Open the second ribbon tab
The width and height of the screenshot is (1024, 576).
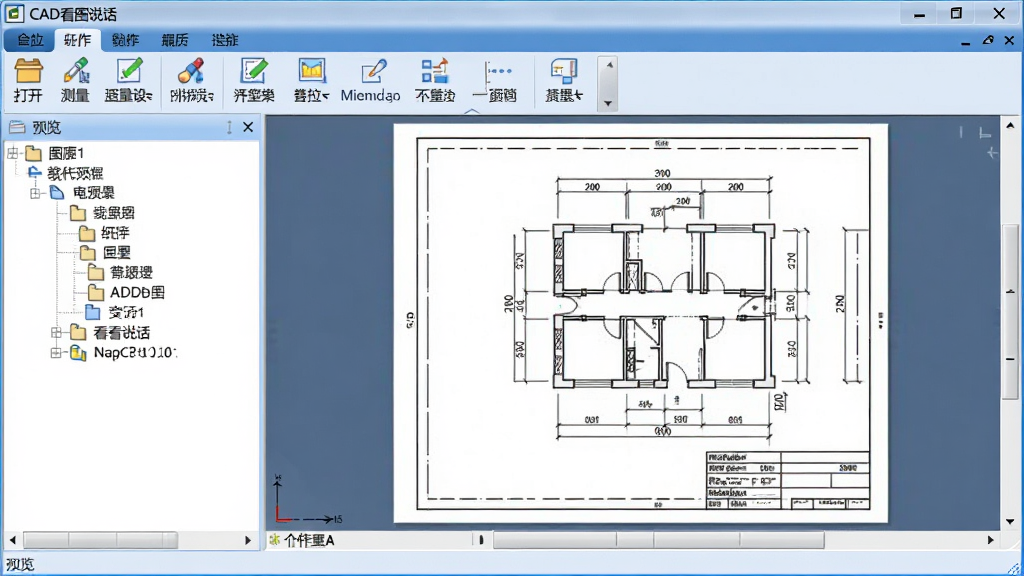click(77, 40)
